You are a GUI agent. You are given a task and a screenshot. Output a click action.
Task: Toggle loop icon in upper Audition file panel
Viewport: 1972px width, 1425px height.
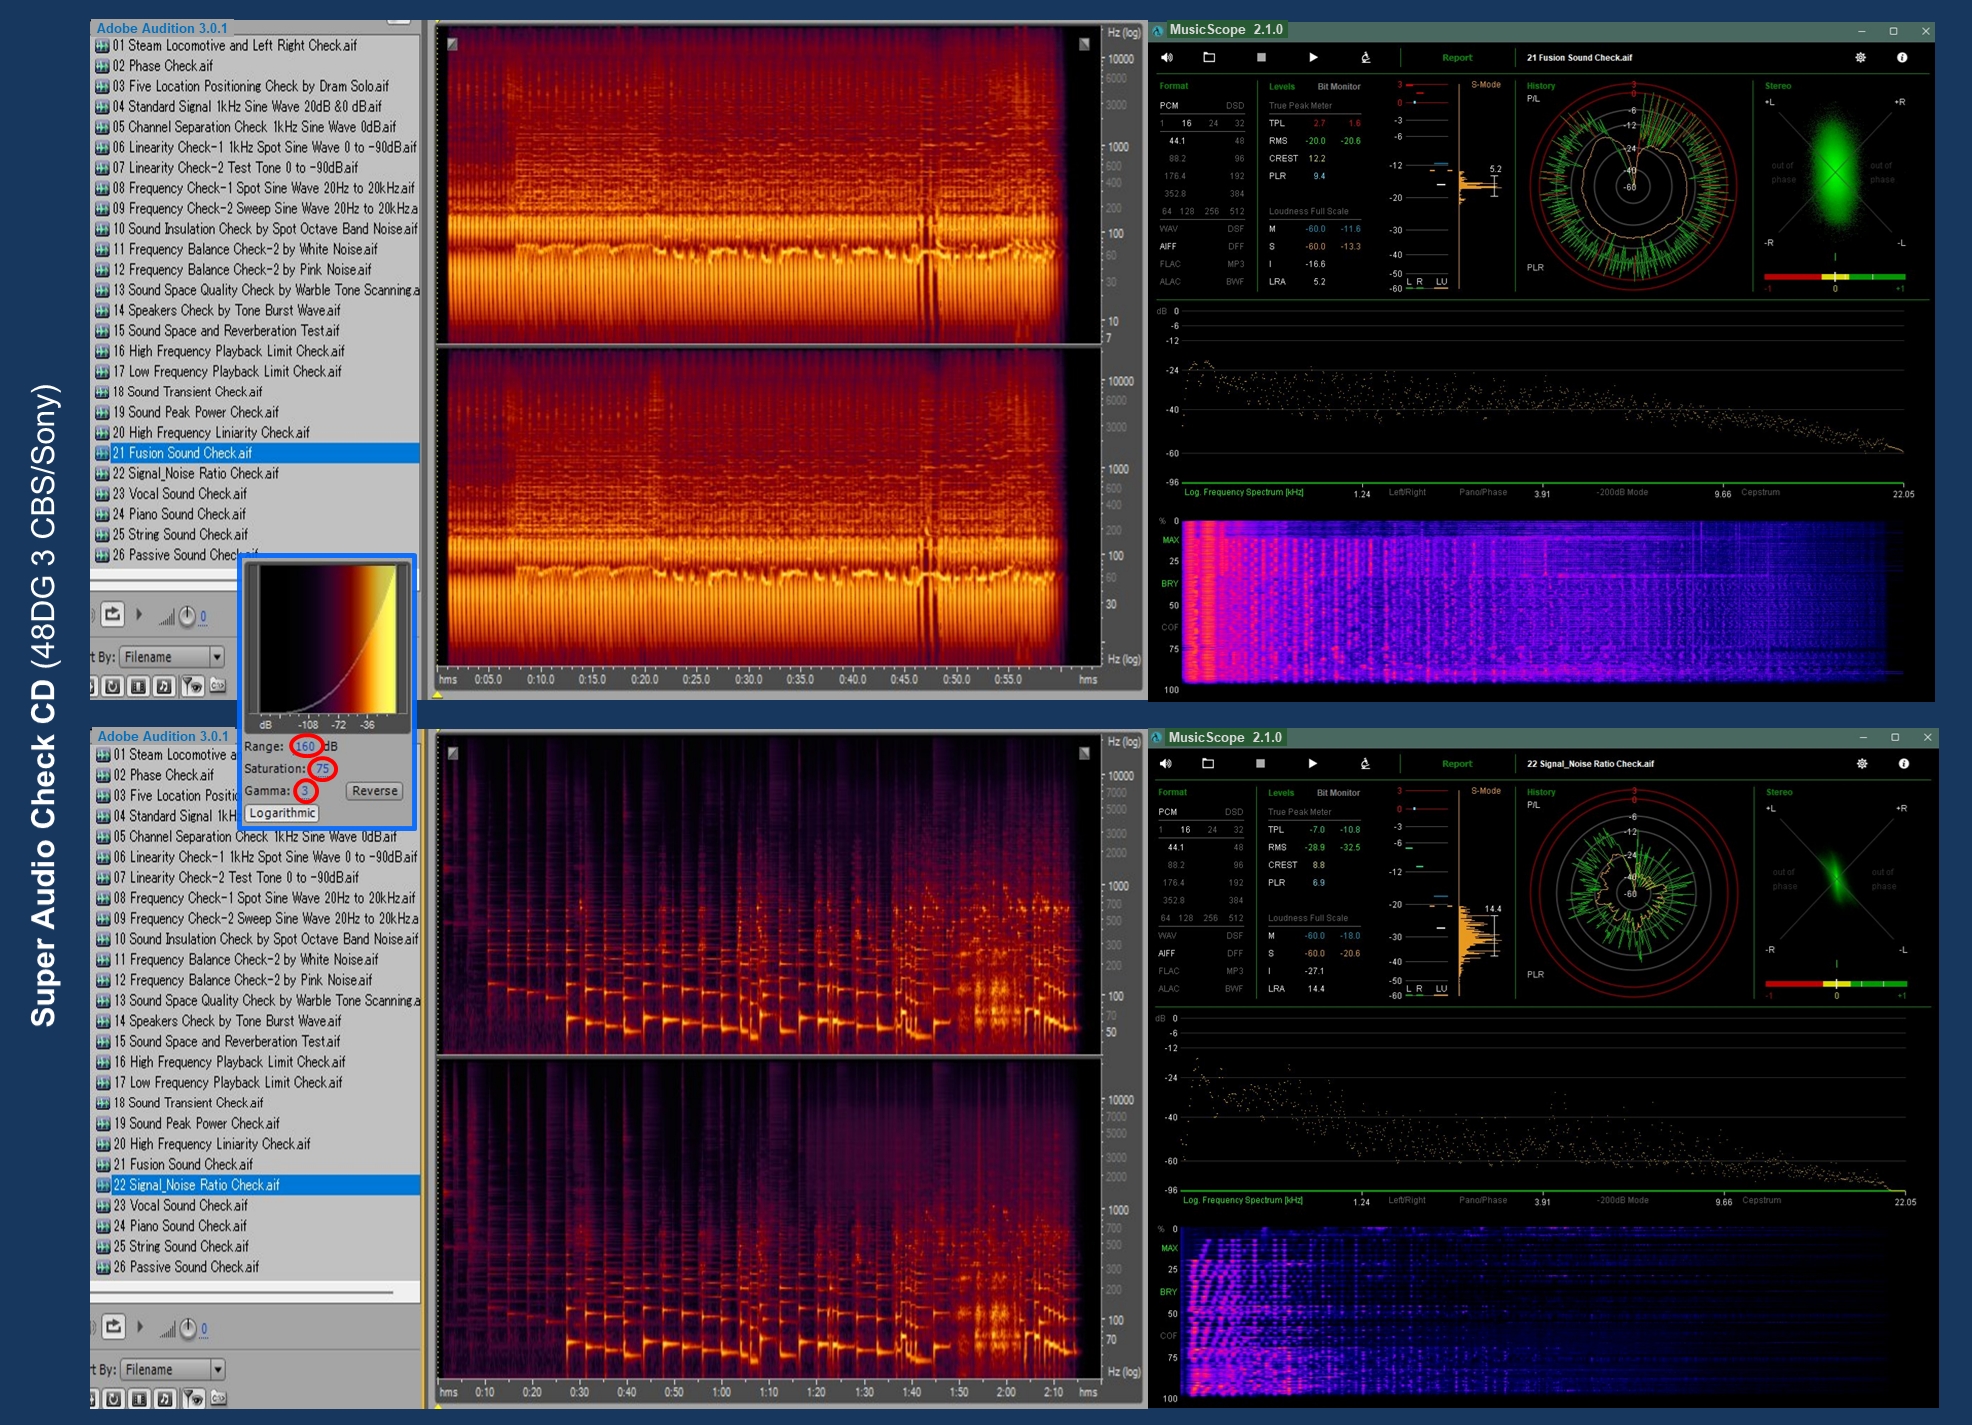113,686
